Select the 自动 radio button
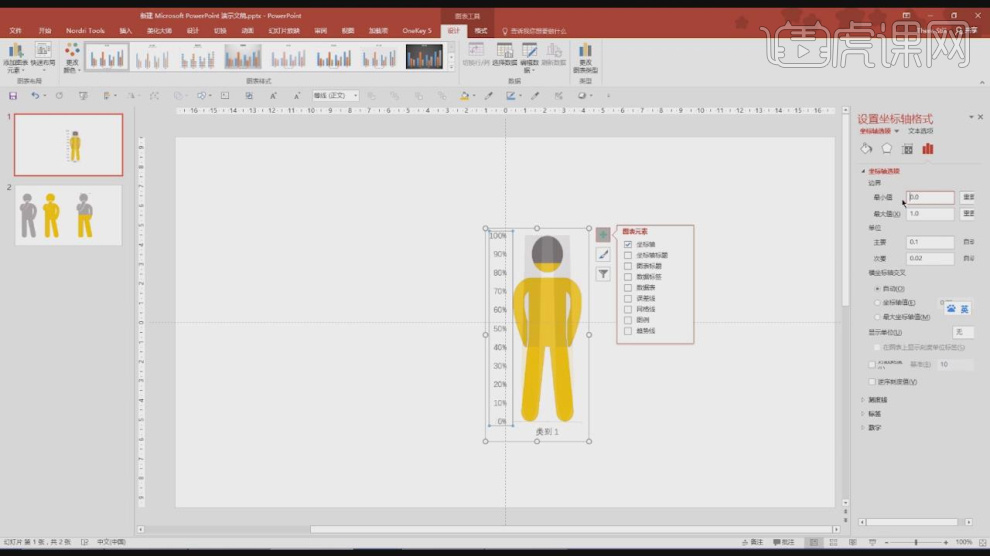 tap(878, 288)
